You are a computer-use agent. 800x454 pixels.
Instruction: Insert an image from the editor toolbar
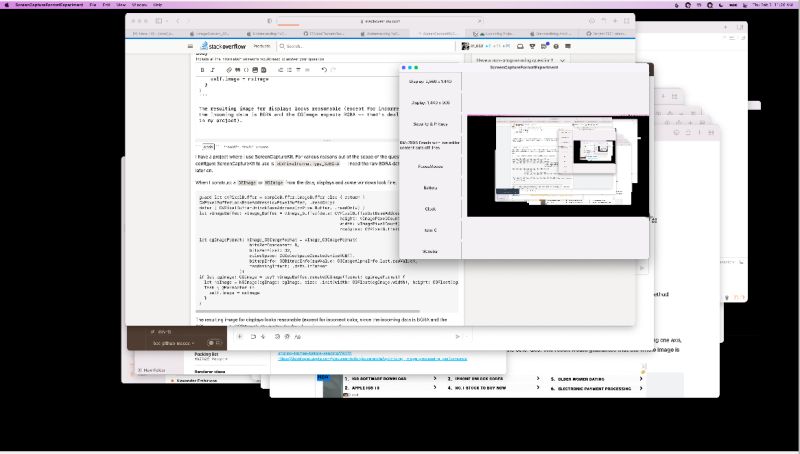tap(255, 70)
